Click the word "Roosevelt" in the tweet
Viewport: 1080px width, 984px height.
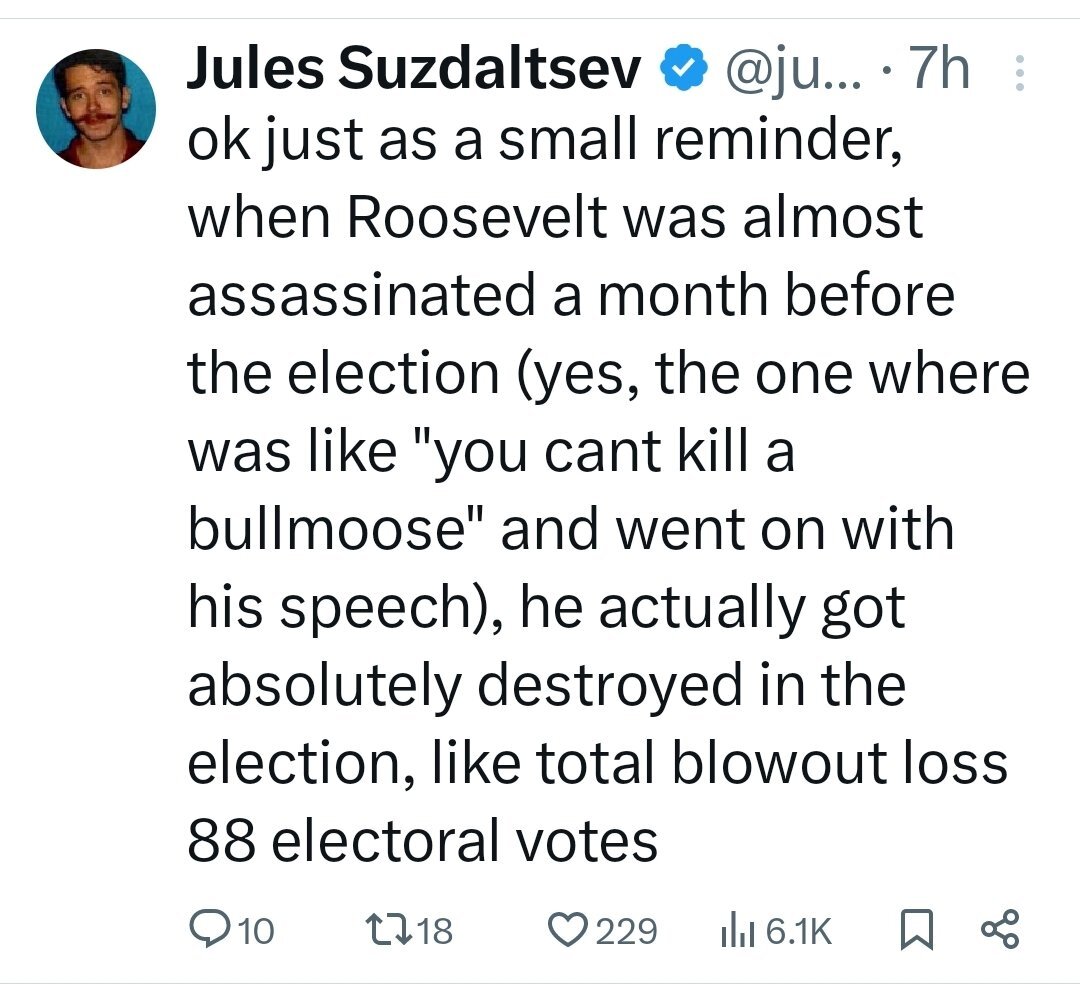point(476,218)
